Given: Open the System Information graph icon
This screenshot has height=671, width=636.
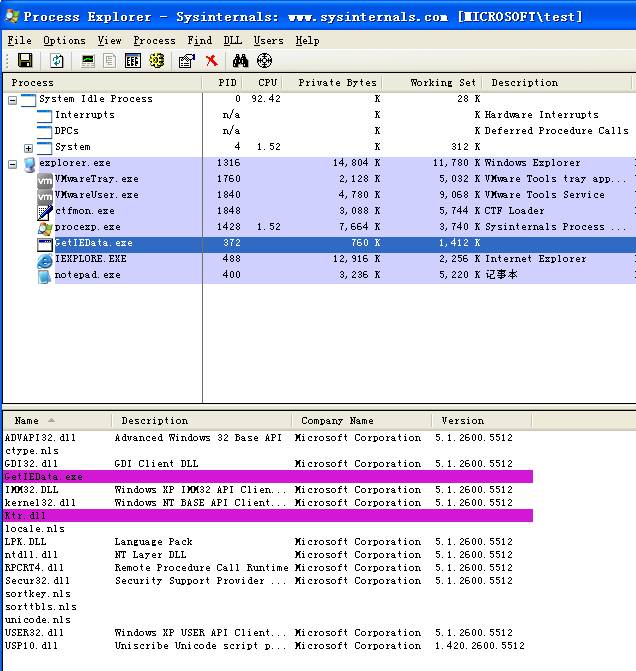Looking at the screenshot, I should click(x=88, y=60).
